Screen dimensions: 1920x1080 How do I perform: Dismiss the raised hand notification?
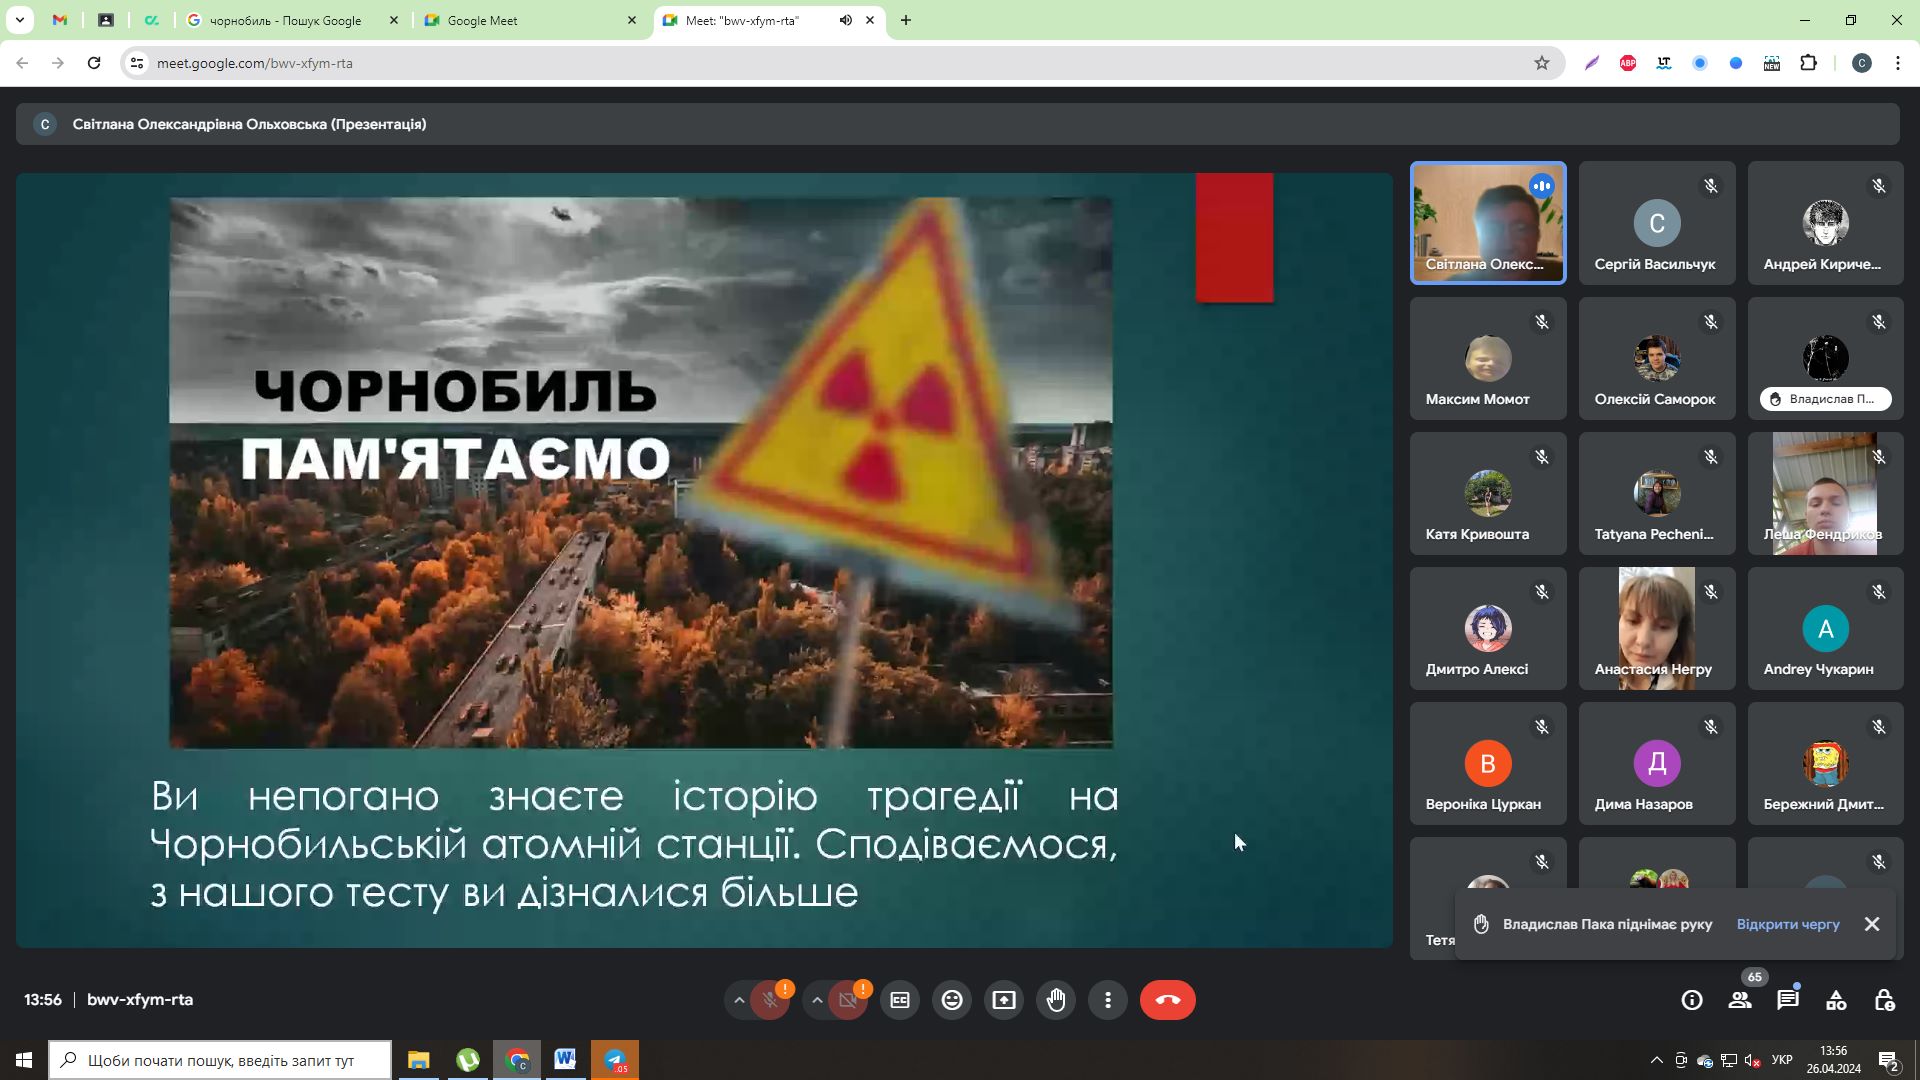tap(1872, 924)
